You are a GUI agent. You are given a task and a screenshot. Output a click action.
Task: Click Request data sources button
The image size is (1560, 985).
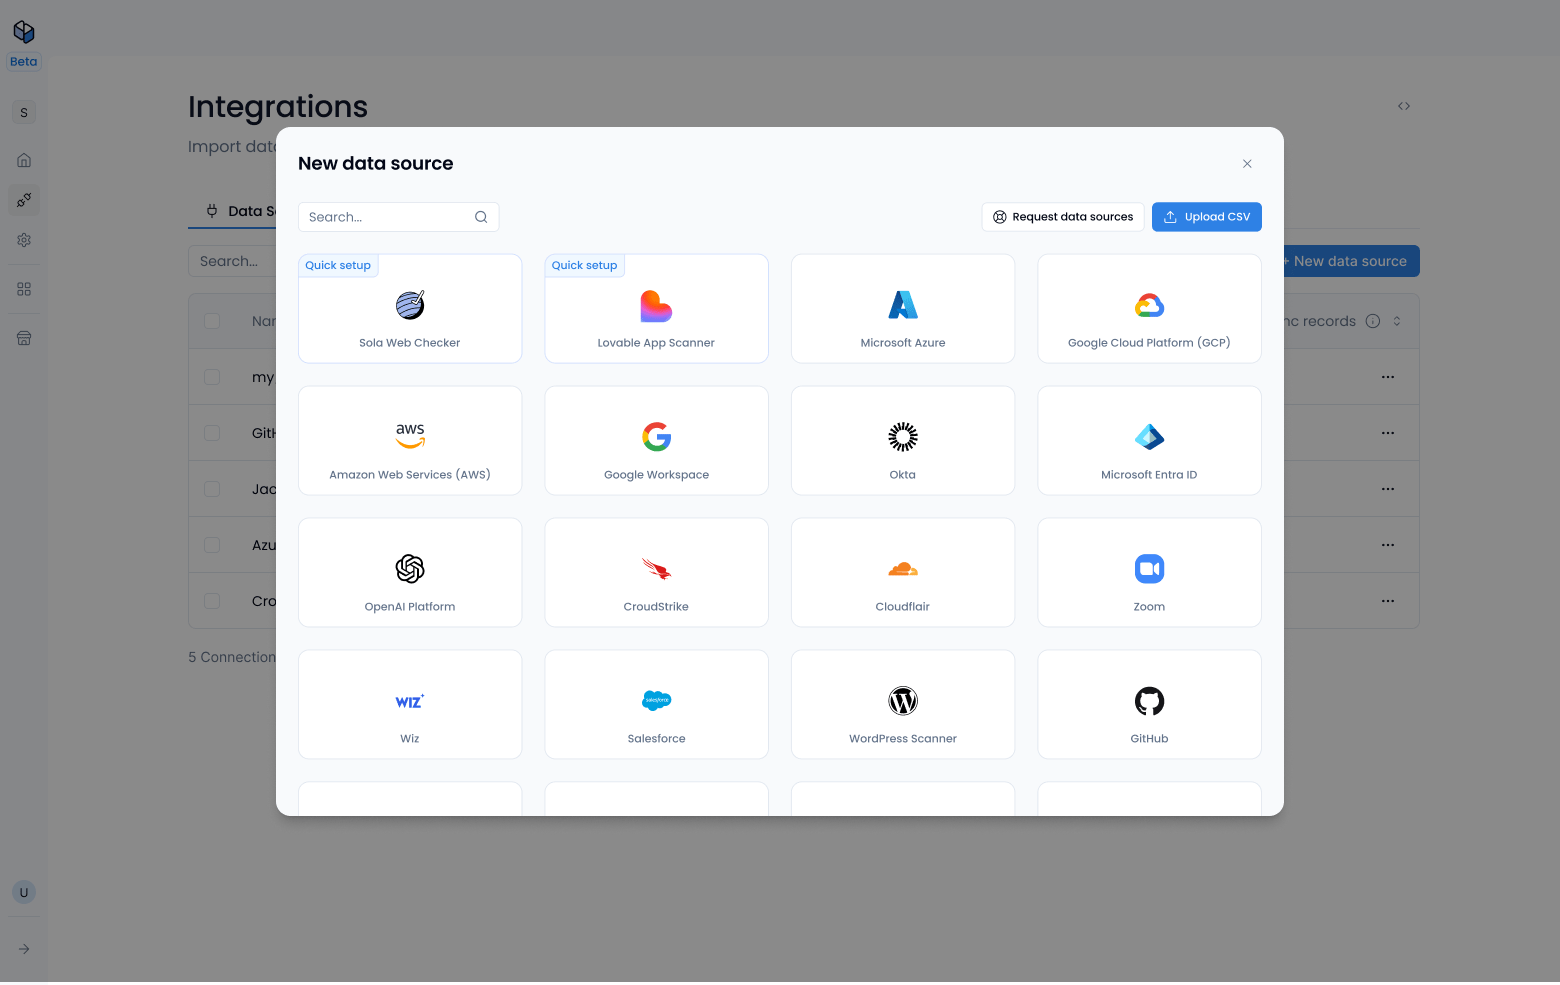point(1063,217)
